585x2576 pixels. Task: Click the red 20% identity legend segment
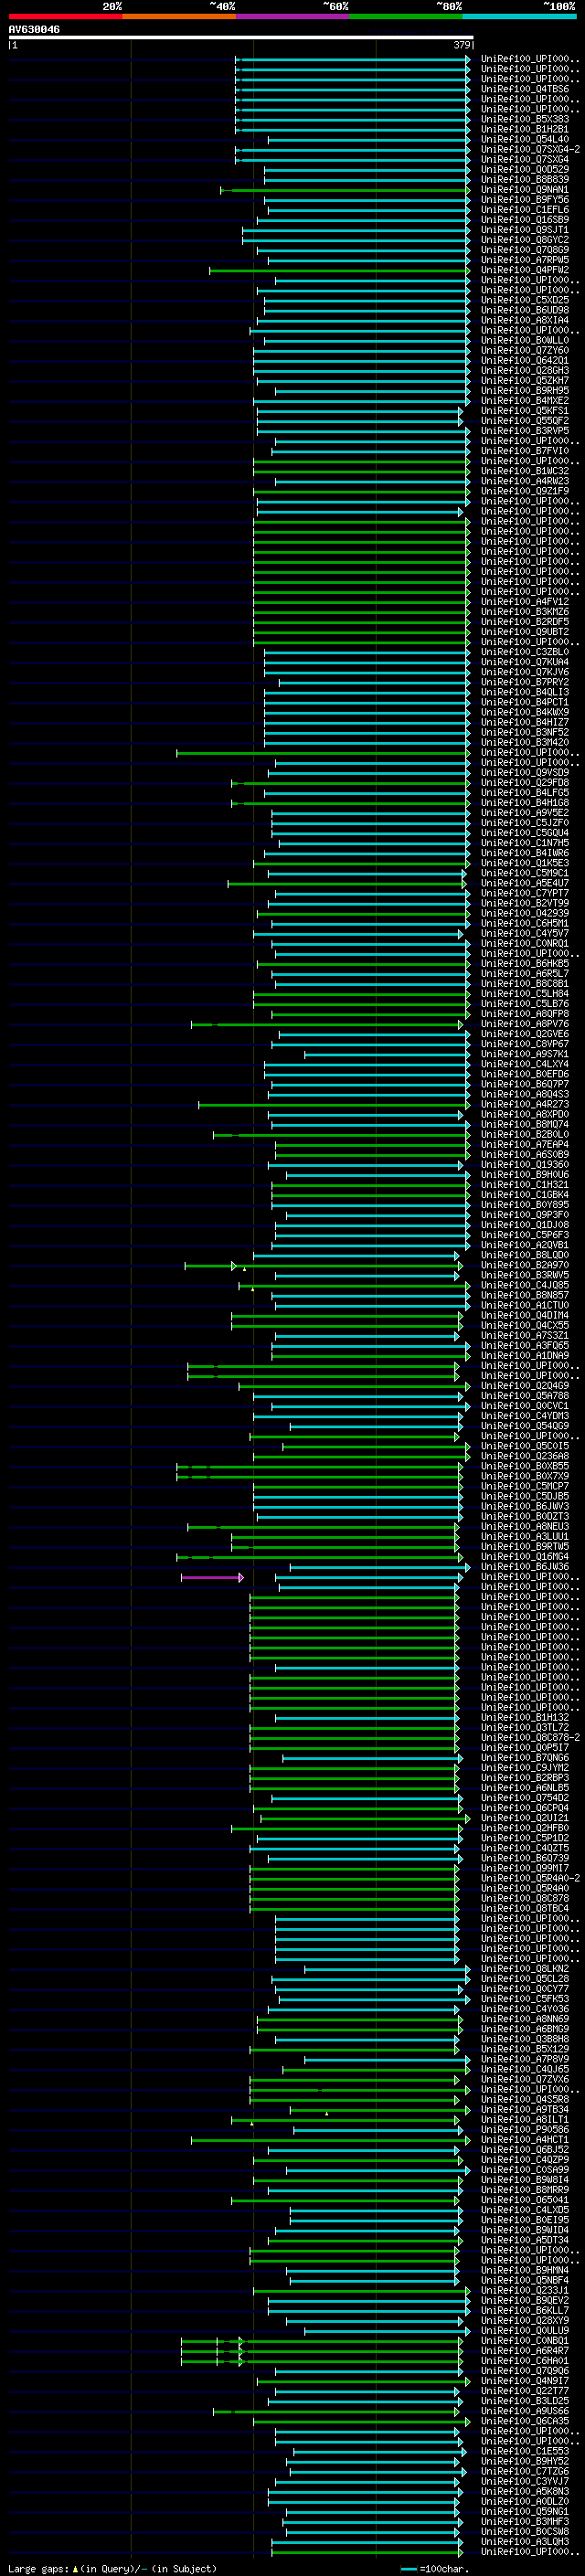(65, 16)
